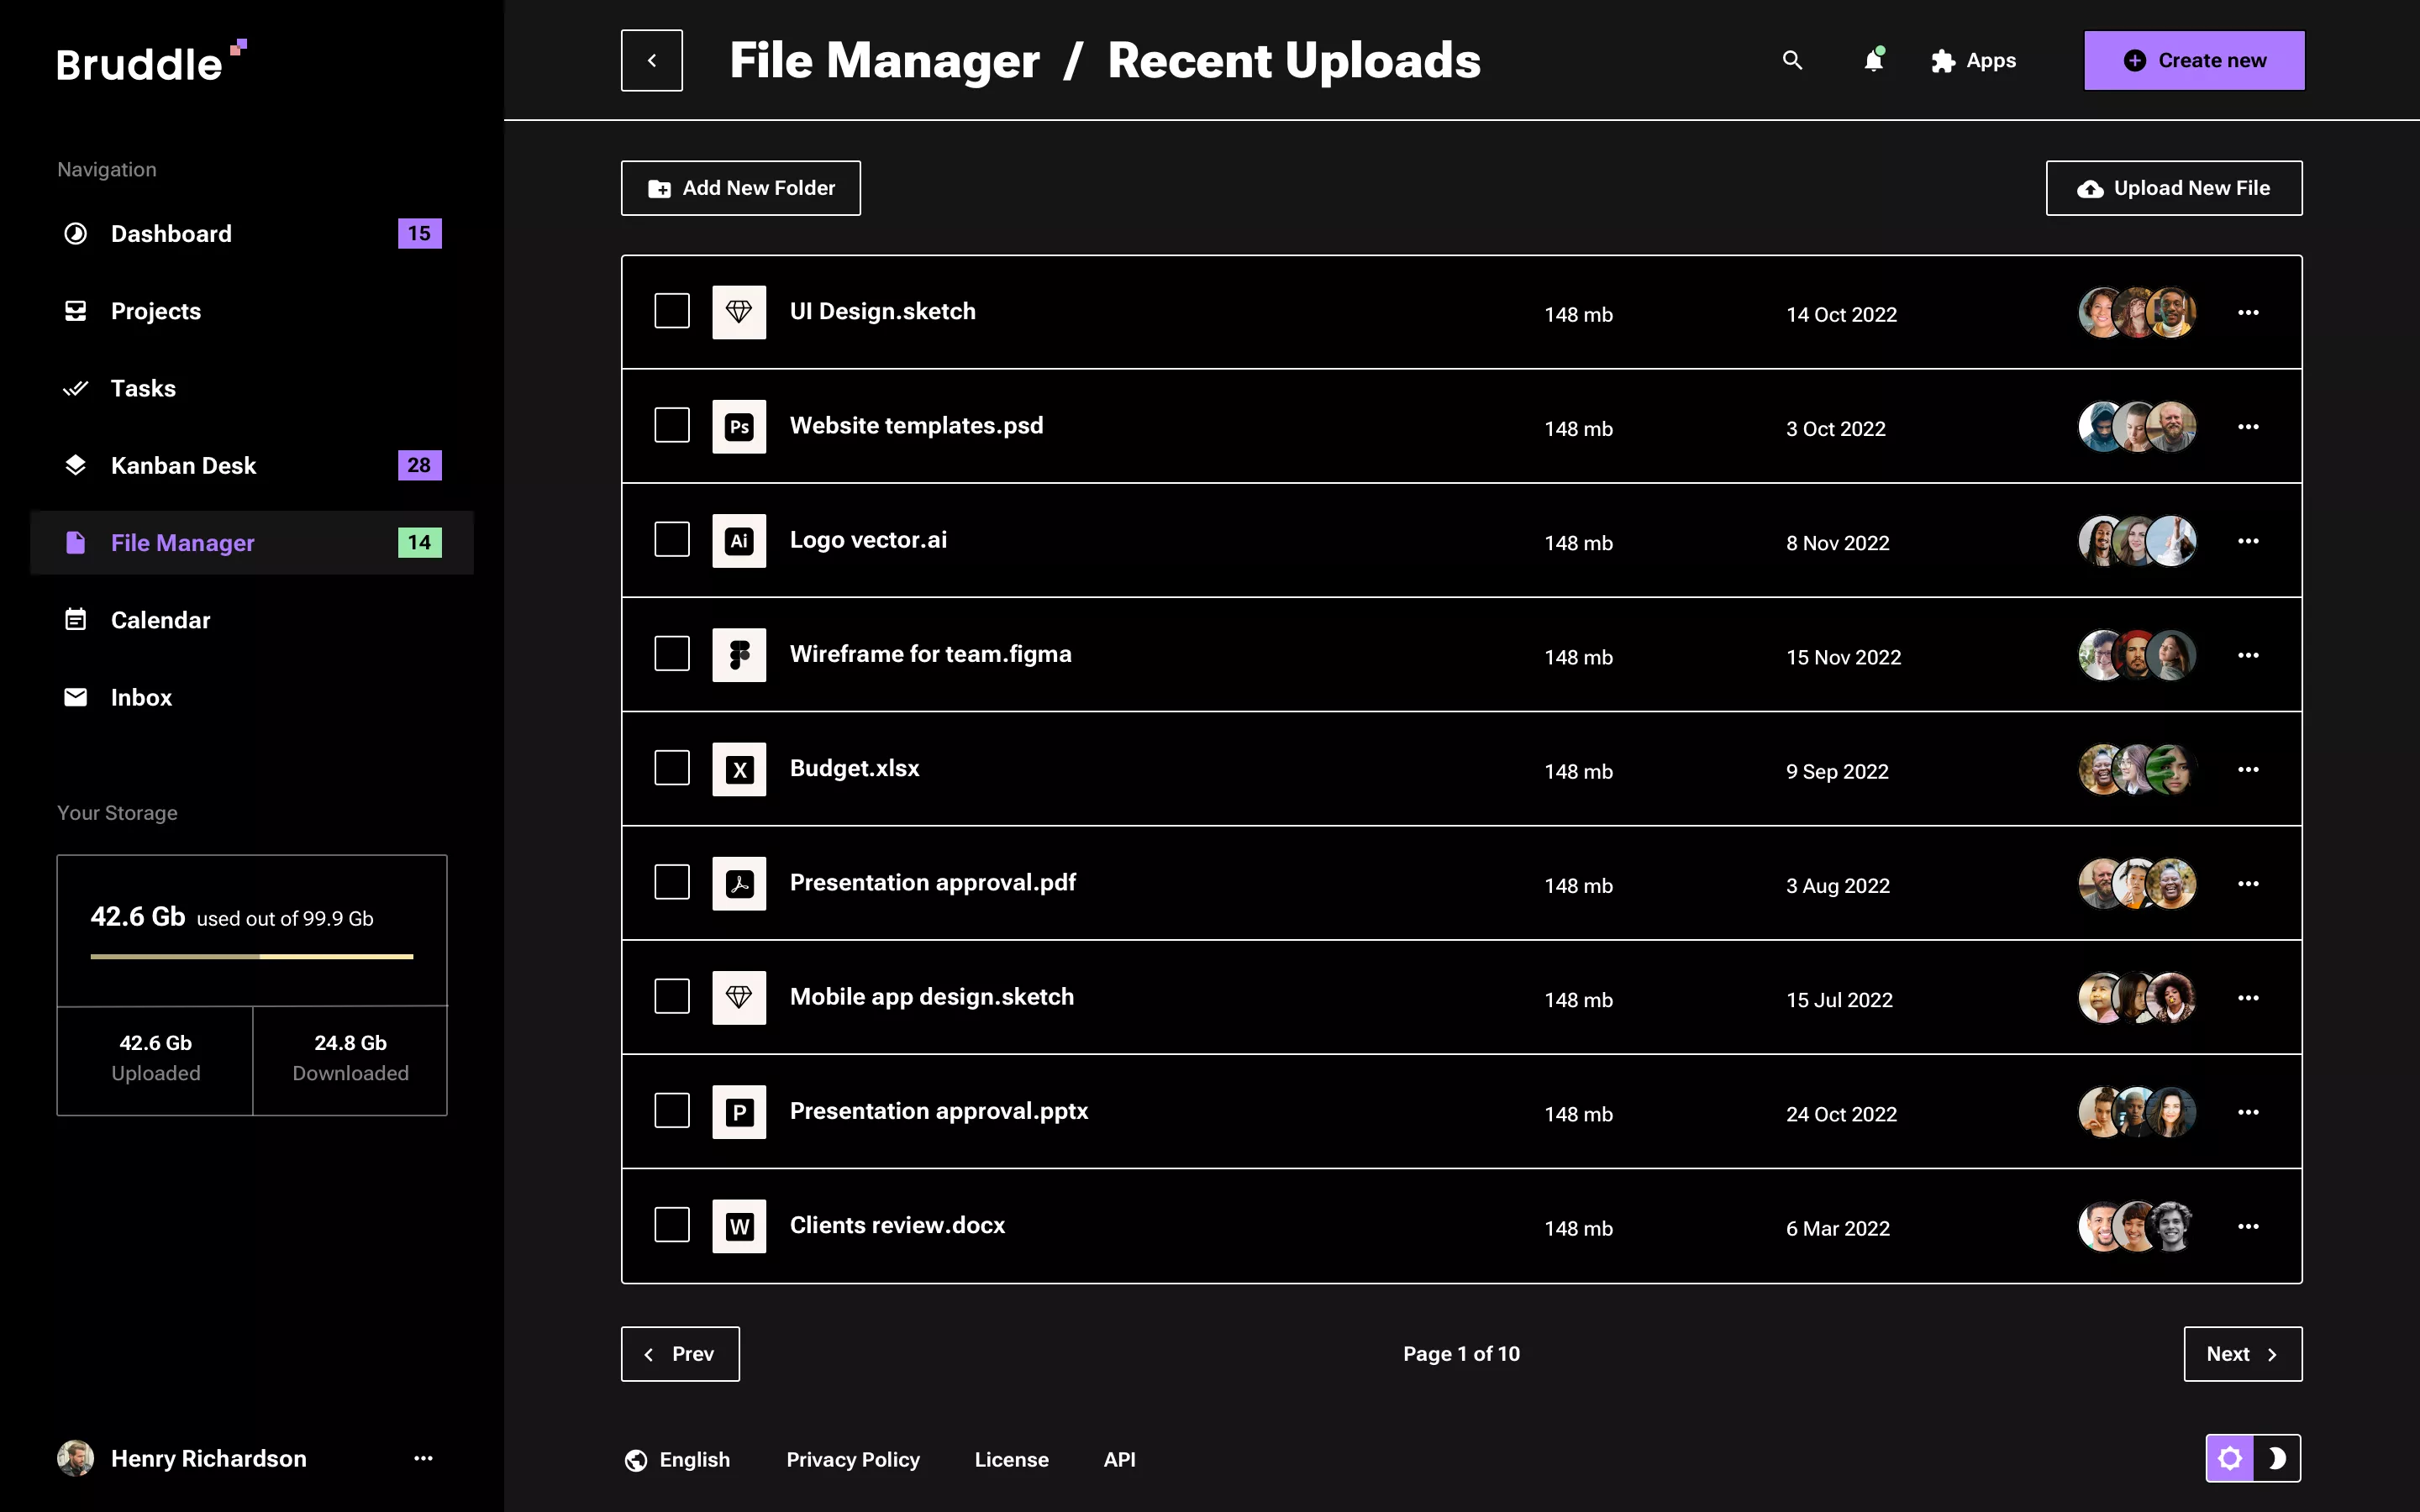Click the Figma icon beside Wireframe for team
The image size is (2420, 1512).
coord(739,654)
